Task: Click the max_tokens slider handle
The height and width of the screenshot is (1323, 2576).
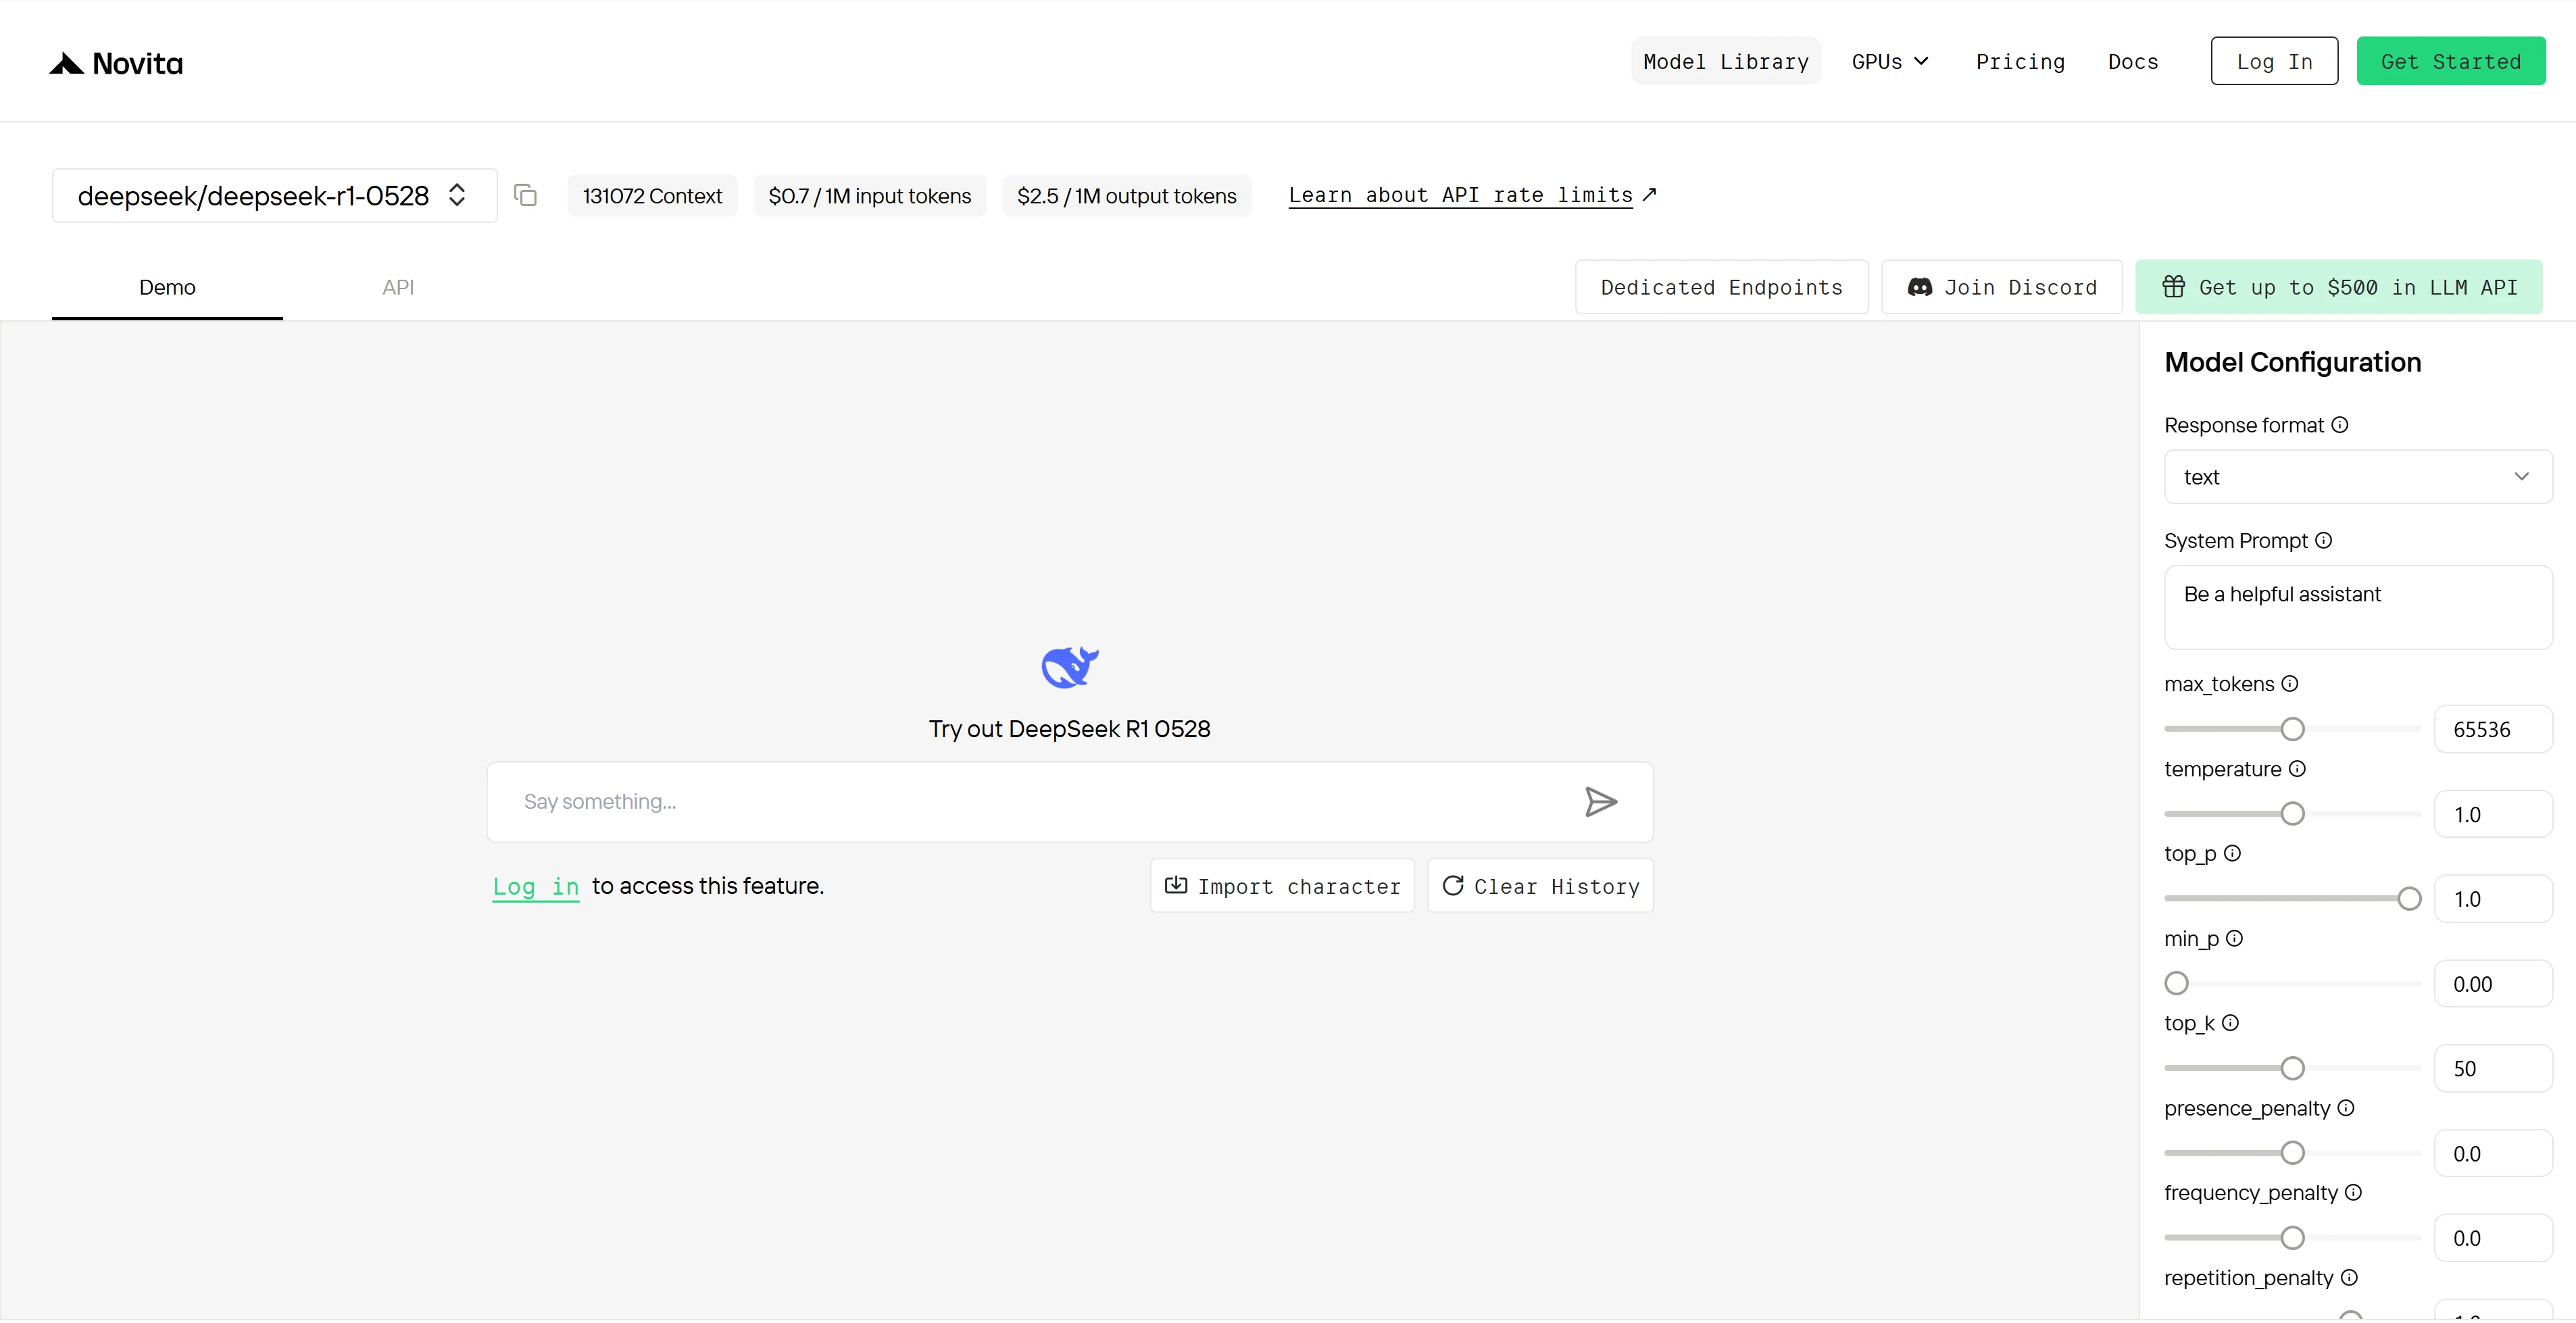Action: 2293,729
